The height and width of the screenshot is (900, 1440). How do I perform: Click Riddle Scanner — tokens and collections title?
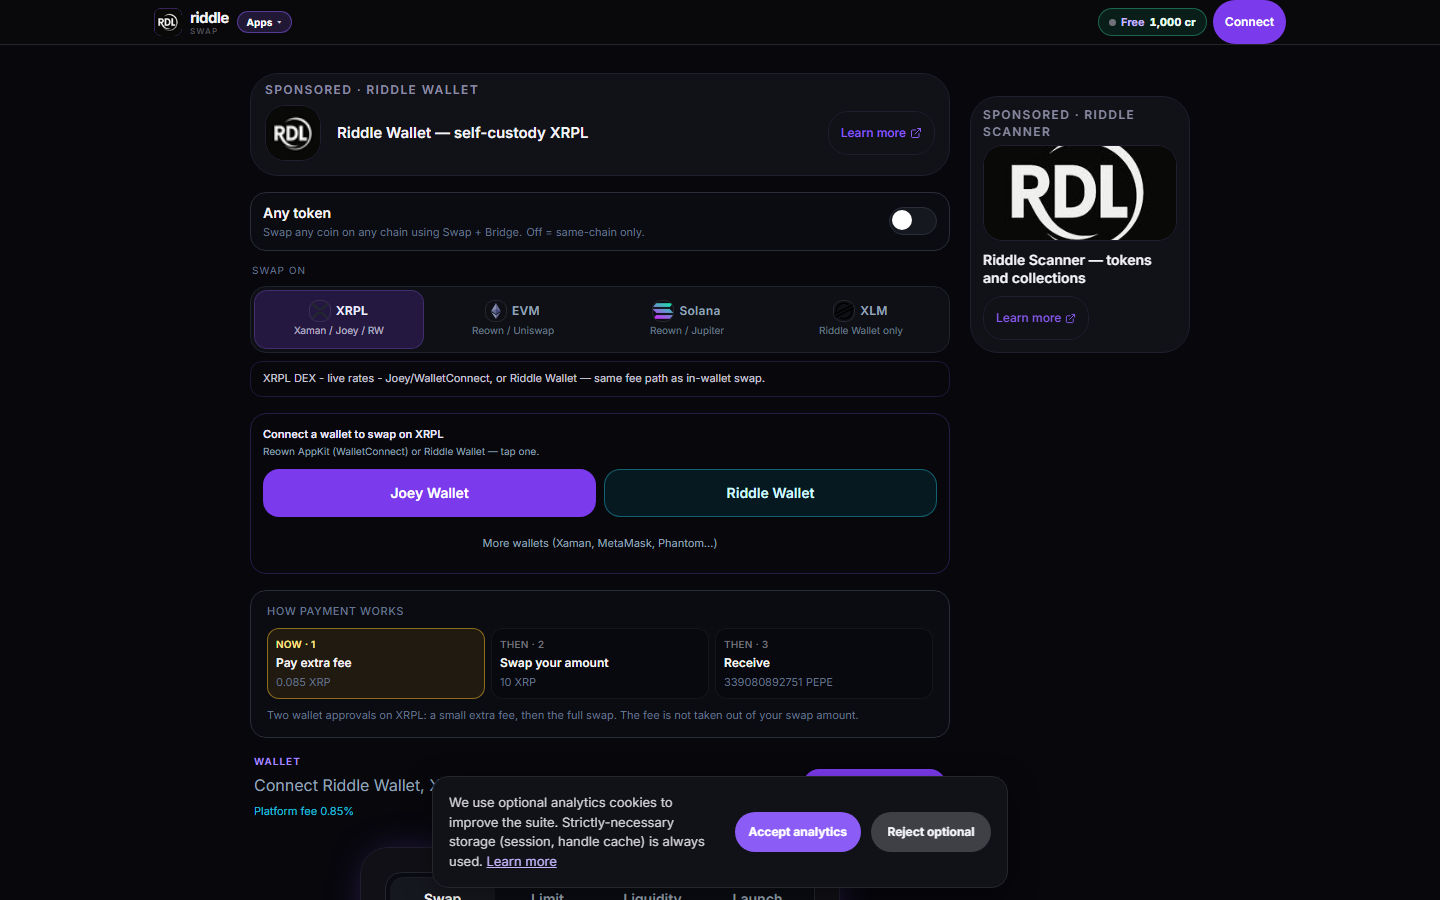click(1067, 269)
